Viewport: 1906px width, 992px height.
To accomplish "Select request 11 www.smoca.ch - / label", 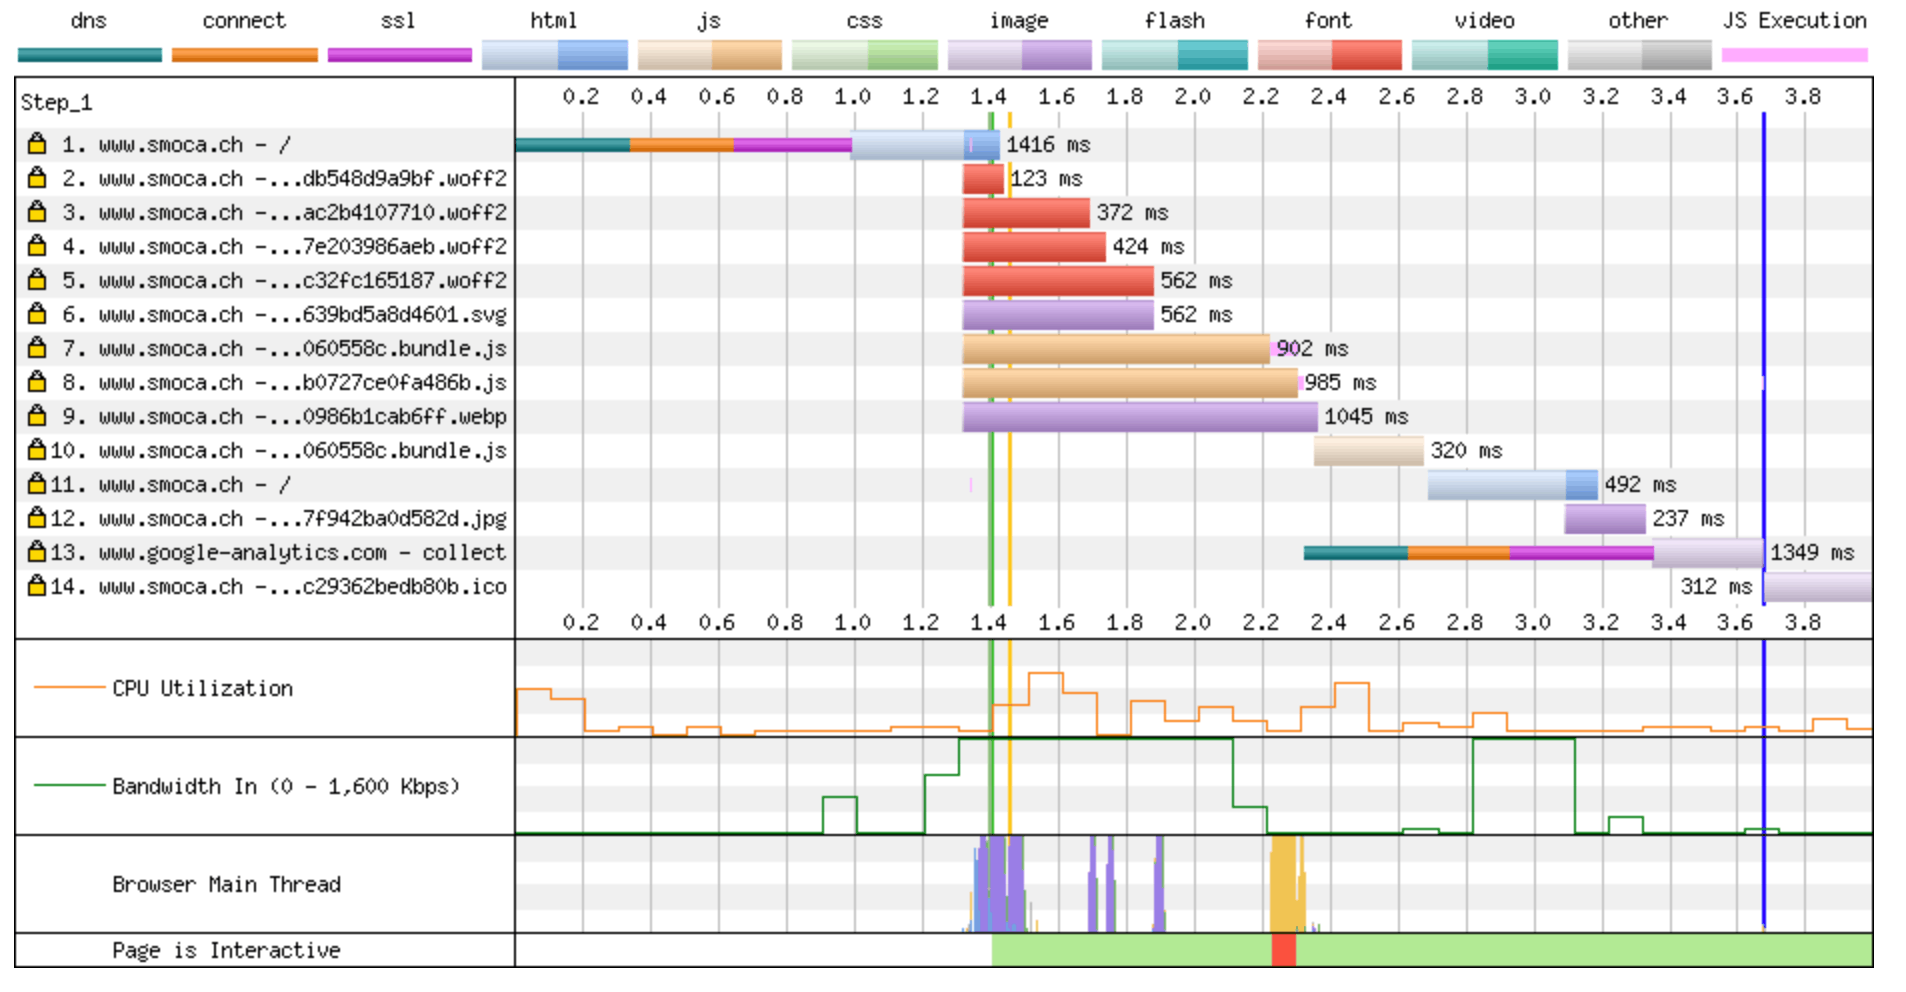I will 171,485.
